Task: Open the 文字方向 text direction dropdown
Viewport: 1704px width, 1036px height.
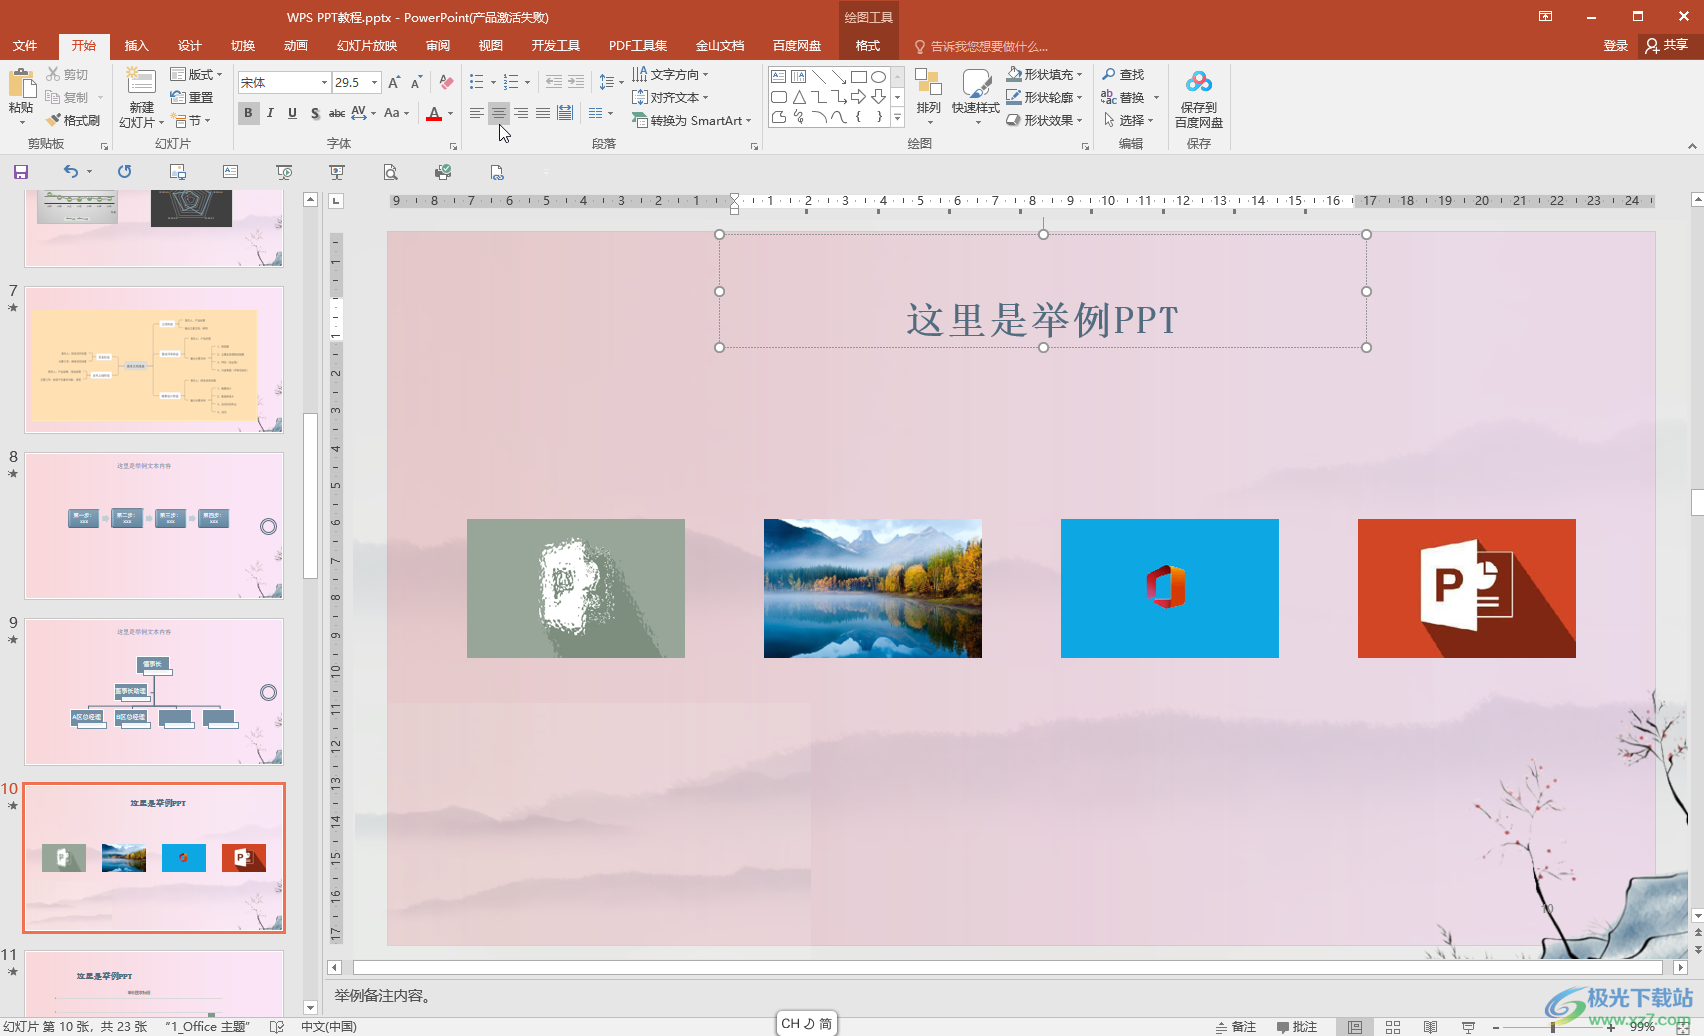Action: coord(670,75)
